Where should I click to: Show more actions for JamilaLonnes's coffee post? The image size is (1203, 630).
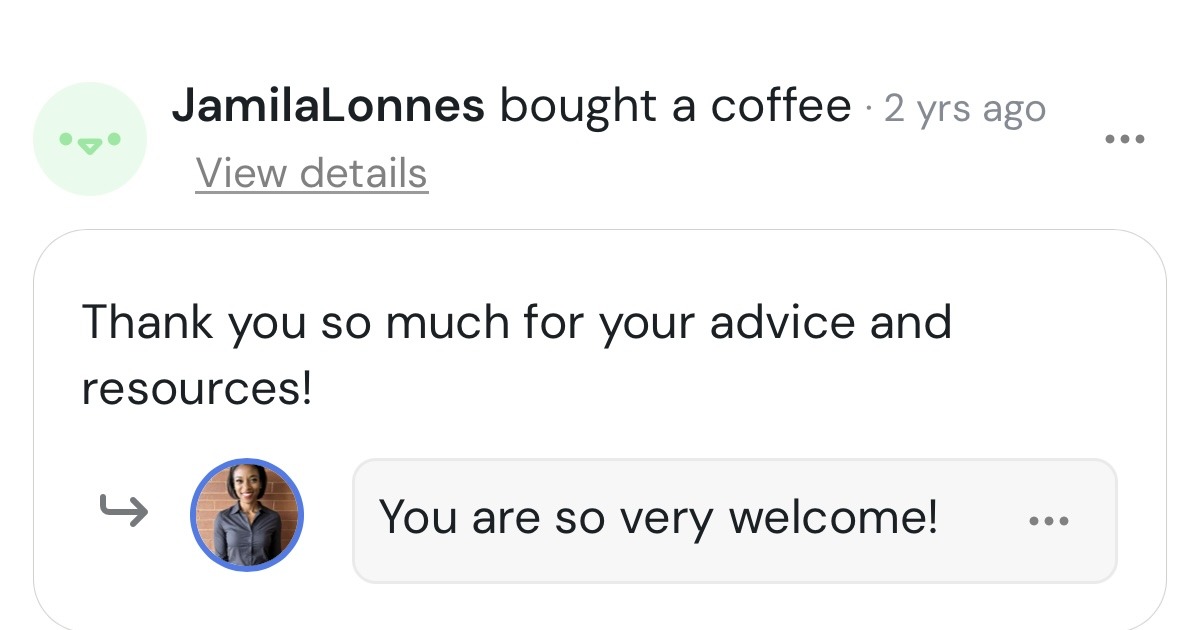tap(1125, 139)
